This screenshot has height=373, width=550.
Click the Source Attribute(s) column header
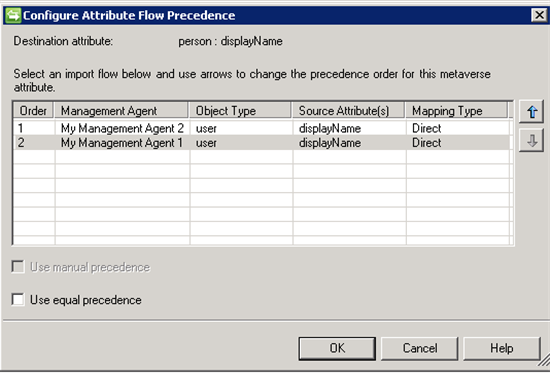348,111
